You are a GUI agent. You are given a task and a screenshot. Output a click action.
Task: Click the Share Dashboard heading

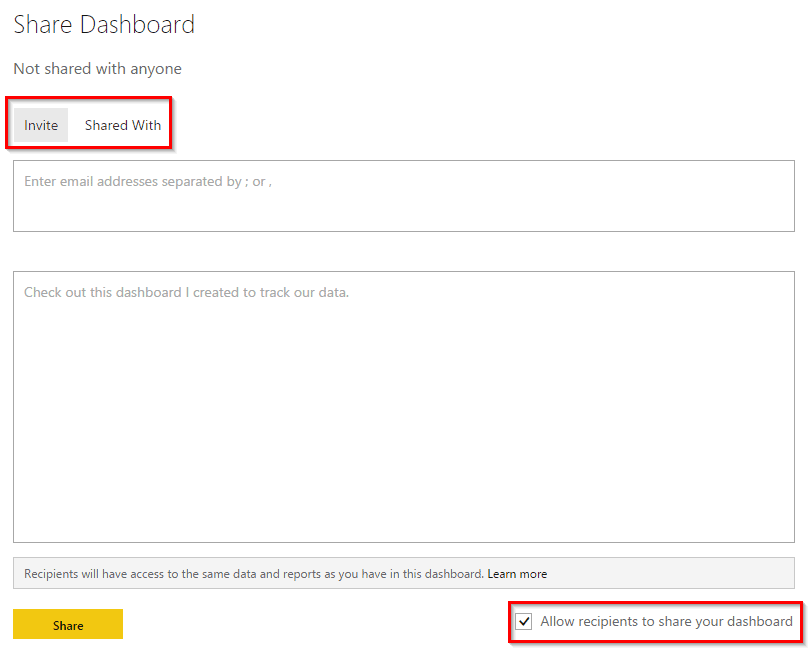coord(104,25)
